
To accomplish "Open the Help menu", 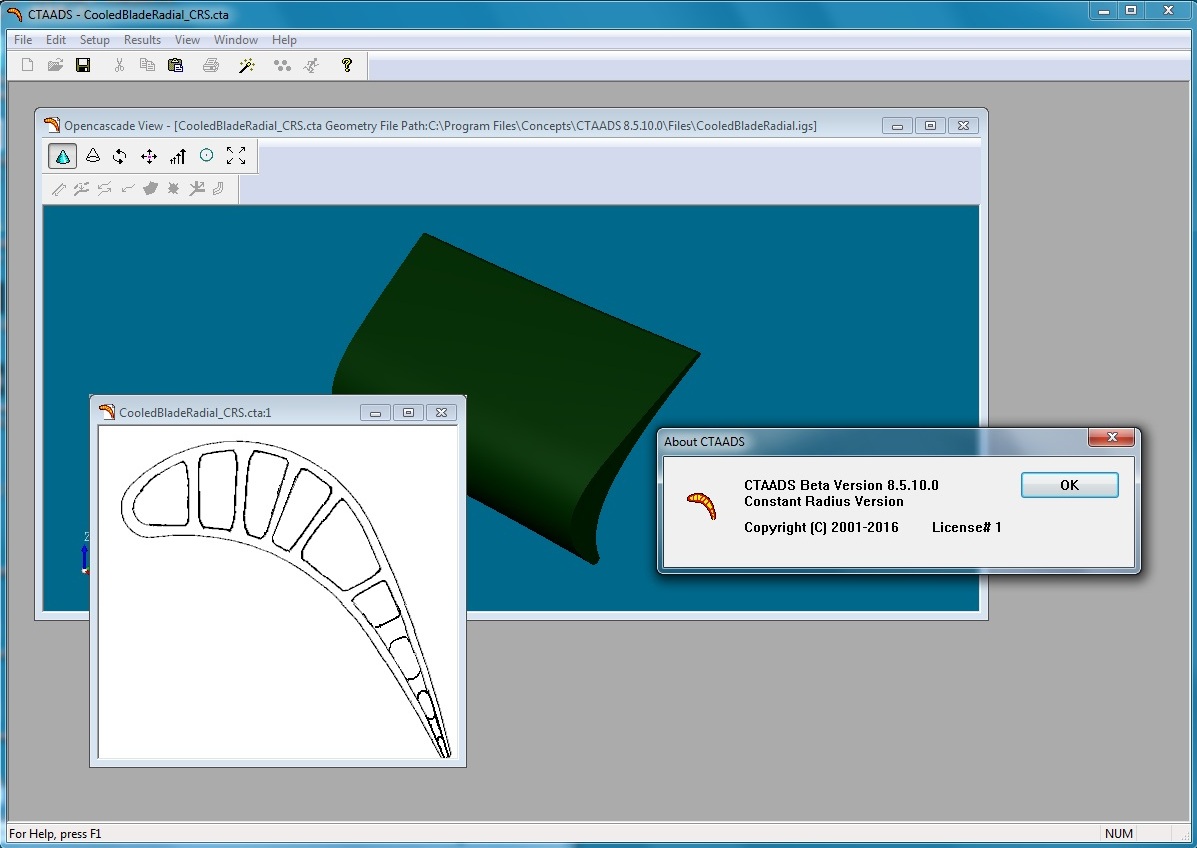I will click(284, 40).
